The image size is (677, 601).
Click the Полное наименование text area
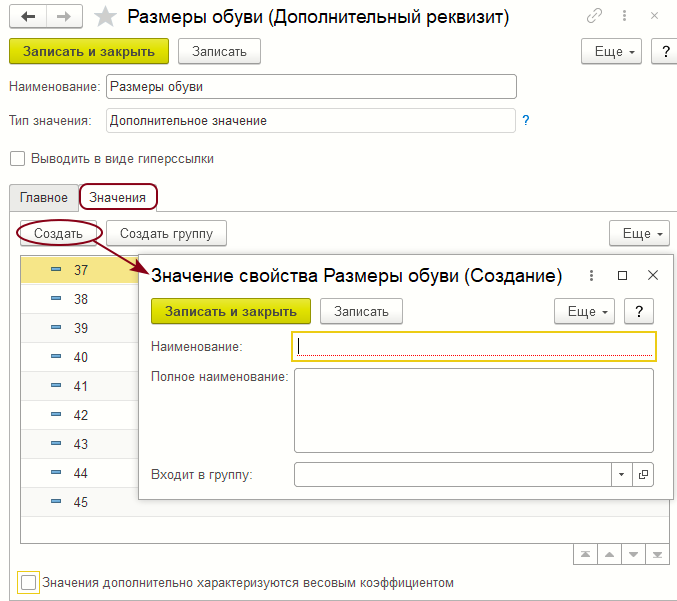[474, 410]
